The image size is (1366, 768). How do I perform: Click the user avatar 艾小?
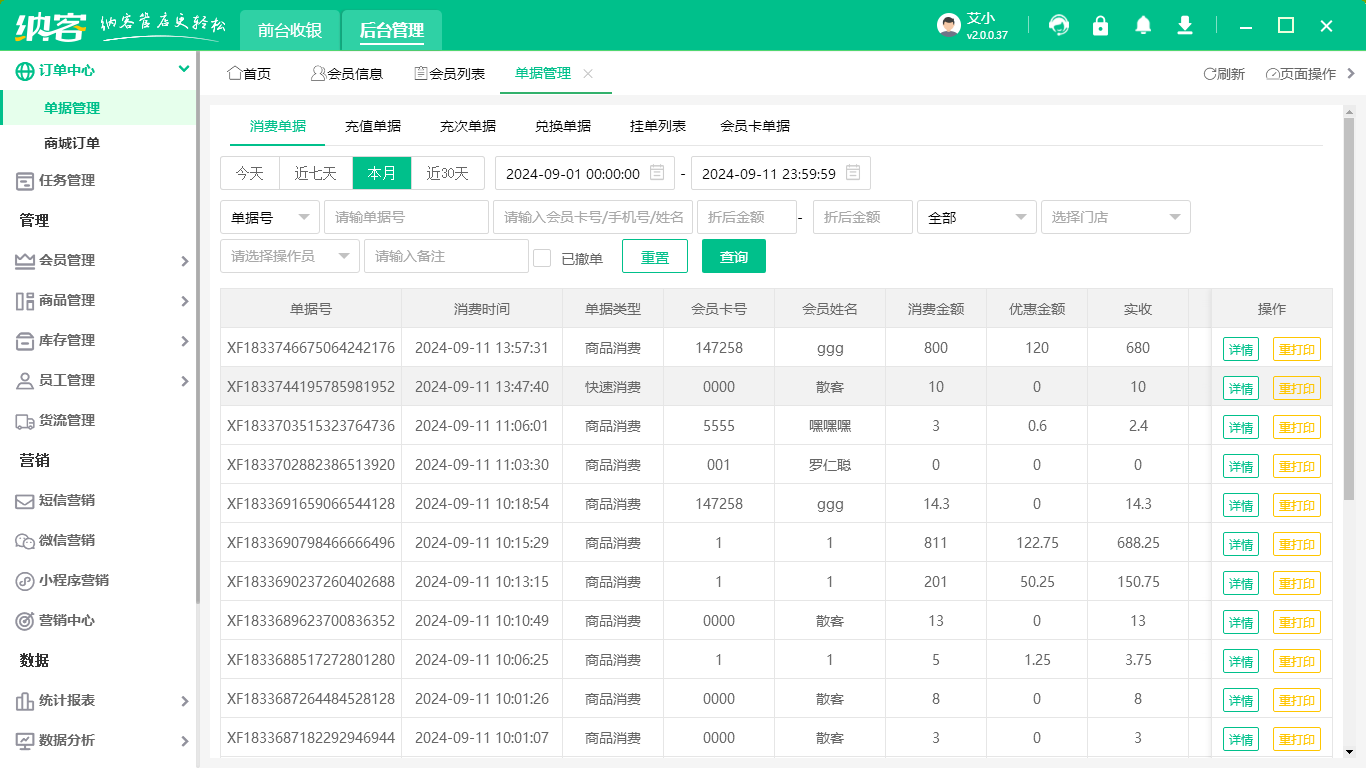949,26
